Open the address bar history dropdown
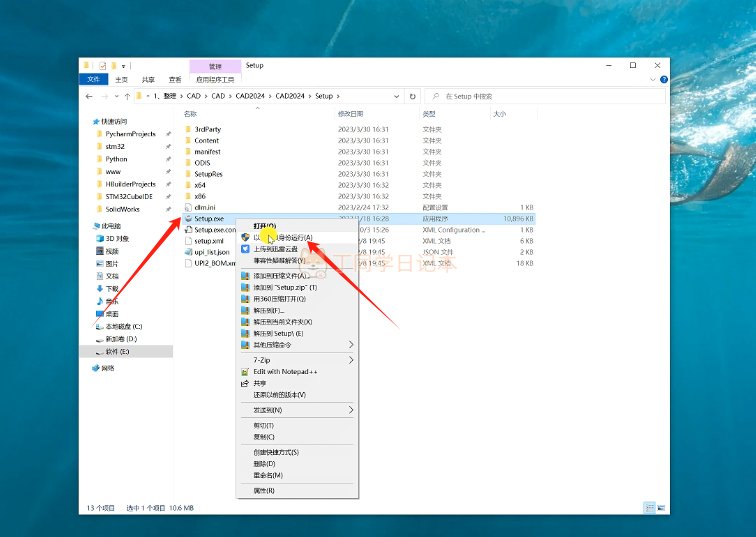This screenshot has height=537, width=756. pos(397,96)
